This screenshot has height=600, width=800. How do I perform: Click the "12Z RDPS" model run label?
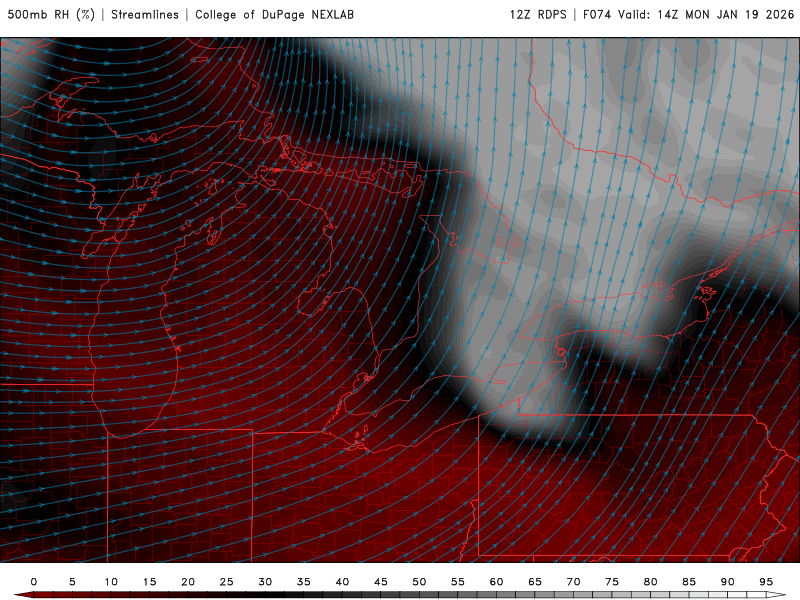click(538, 14)
